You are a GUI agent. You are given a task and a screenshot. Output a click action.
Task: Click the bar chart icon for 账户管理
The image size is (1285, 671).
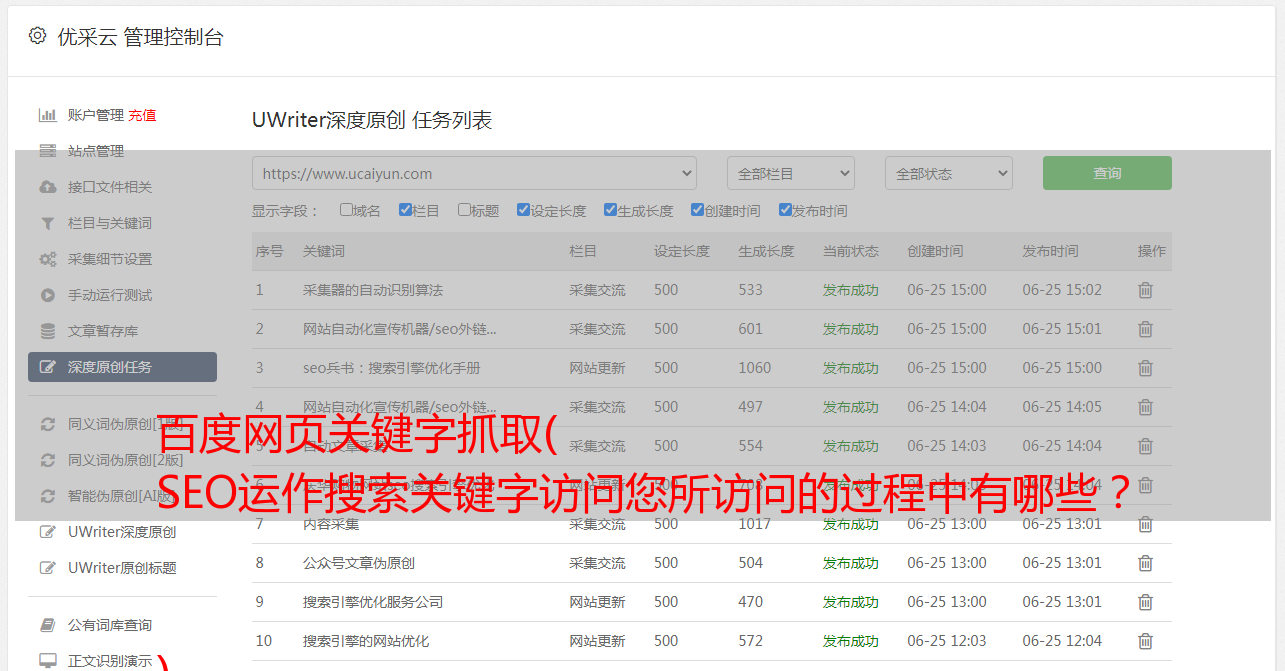[47, 115]
